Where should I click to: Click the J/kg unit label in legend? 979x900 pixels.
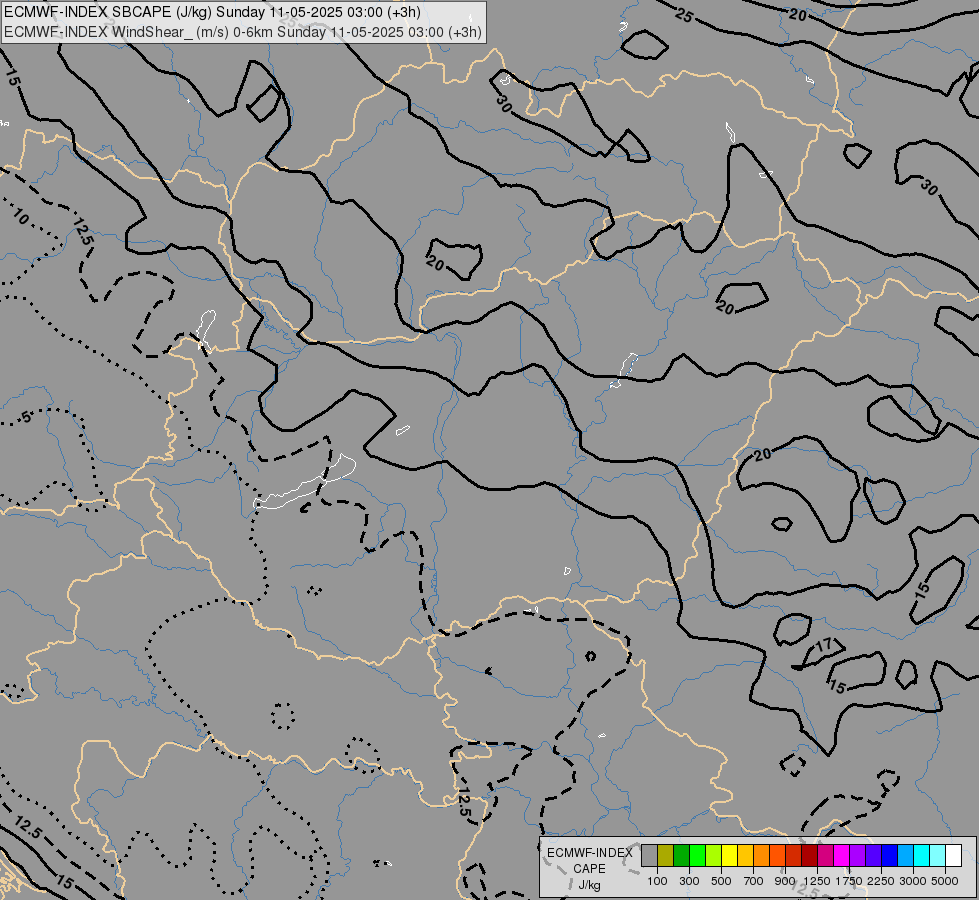[x=589, y=885]
